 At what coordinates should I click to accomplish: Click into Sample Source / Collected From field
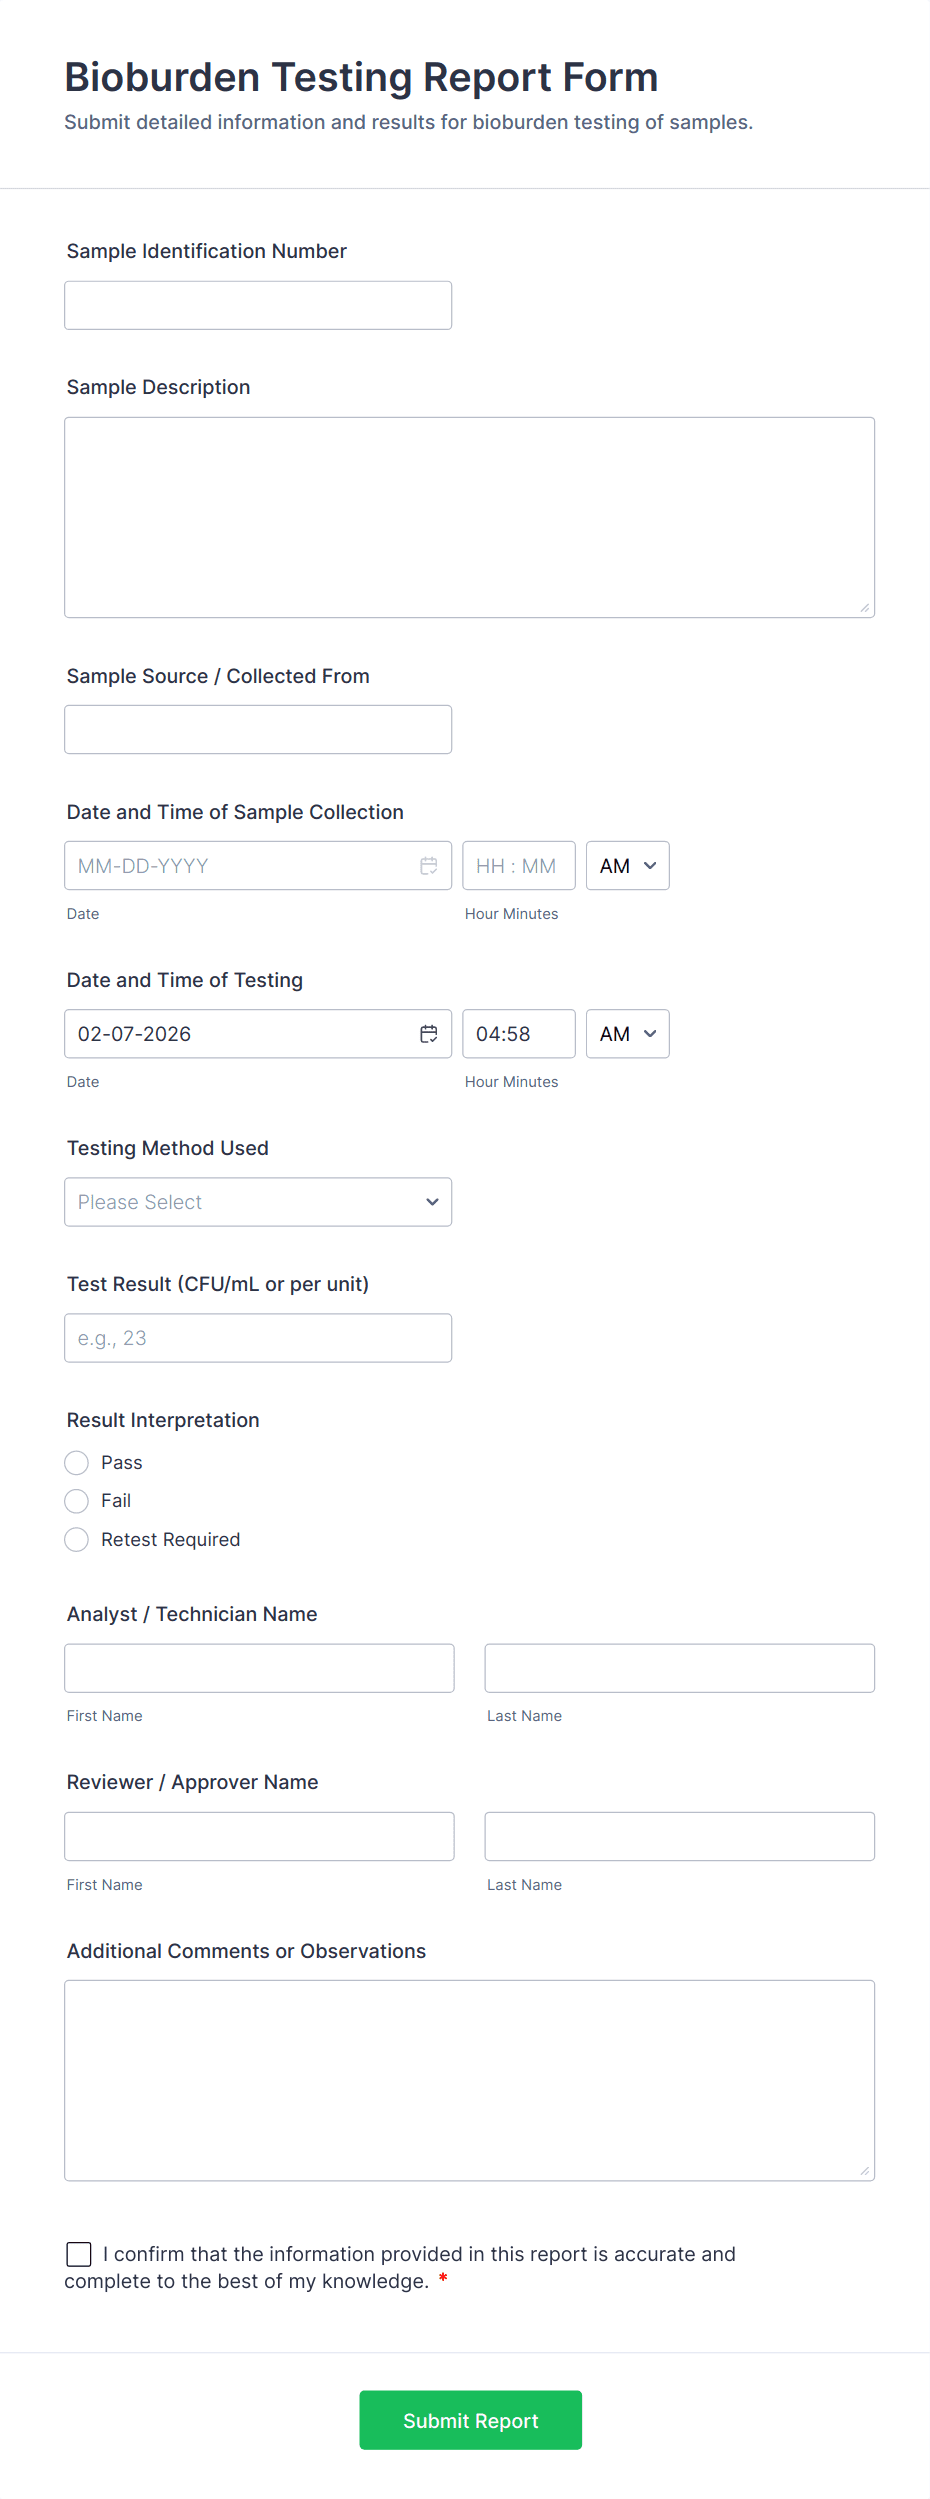(x=258, y=730)
